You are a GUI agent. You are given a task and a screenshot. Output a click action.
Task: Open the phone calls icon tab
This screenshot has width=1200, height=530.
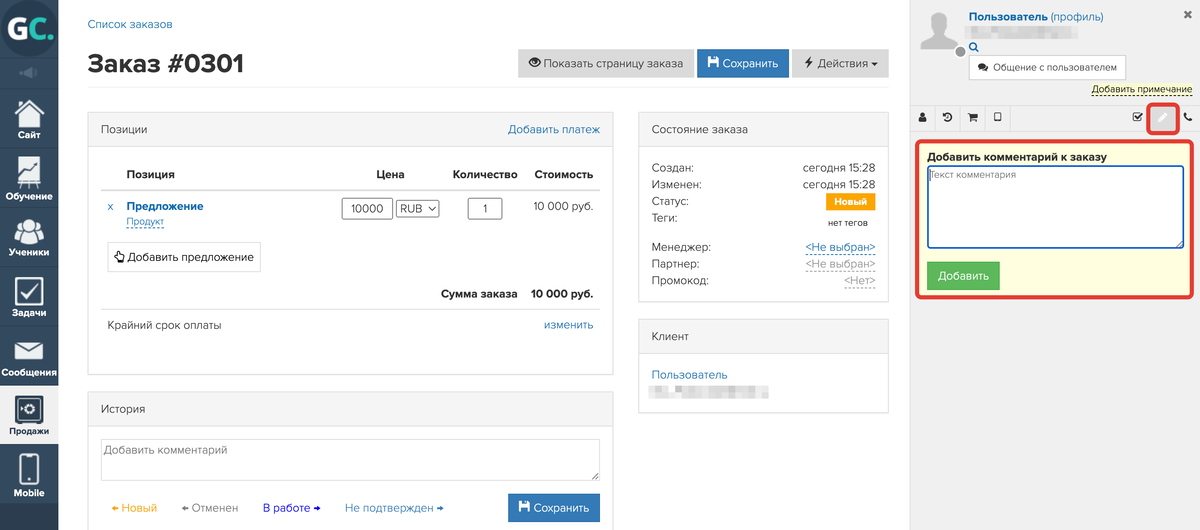click(1188, 117)
